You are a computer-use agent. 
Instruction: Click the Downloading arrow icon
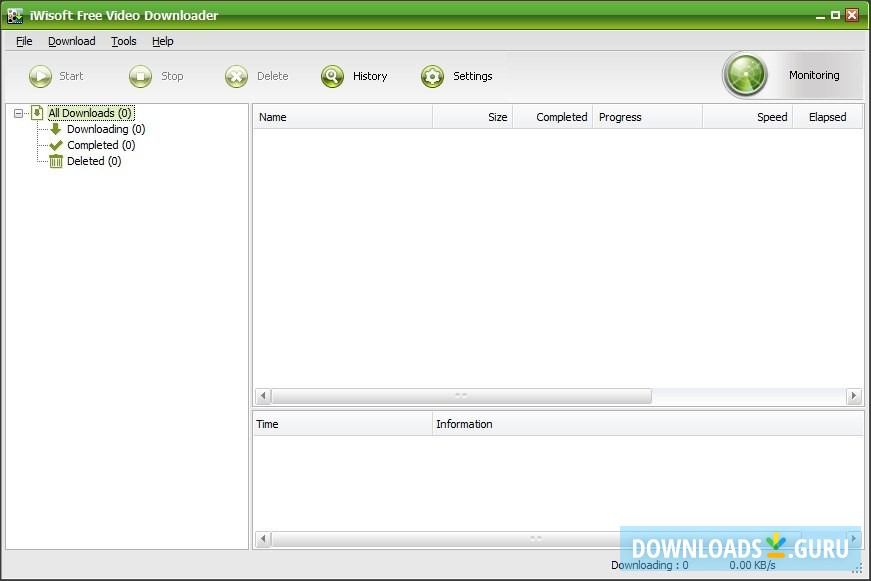tap(56, 129)
